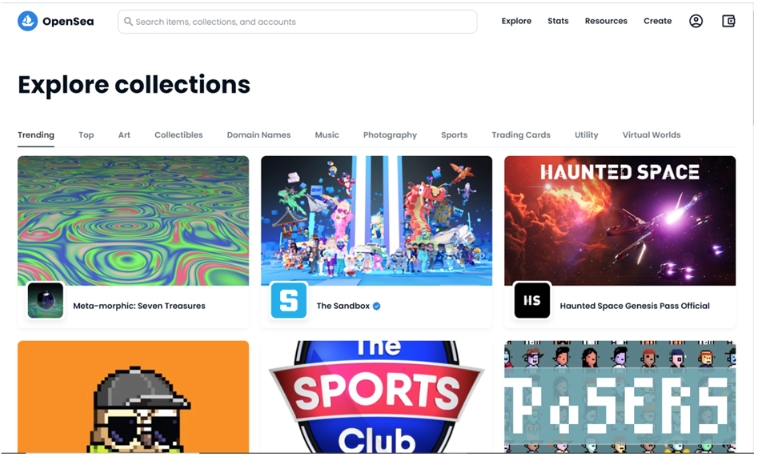Open the Haunted Space banner image

(x=620, y=221)
